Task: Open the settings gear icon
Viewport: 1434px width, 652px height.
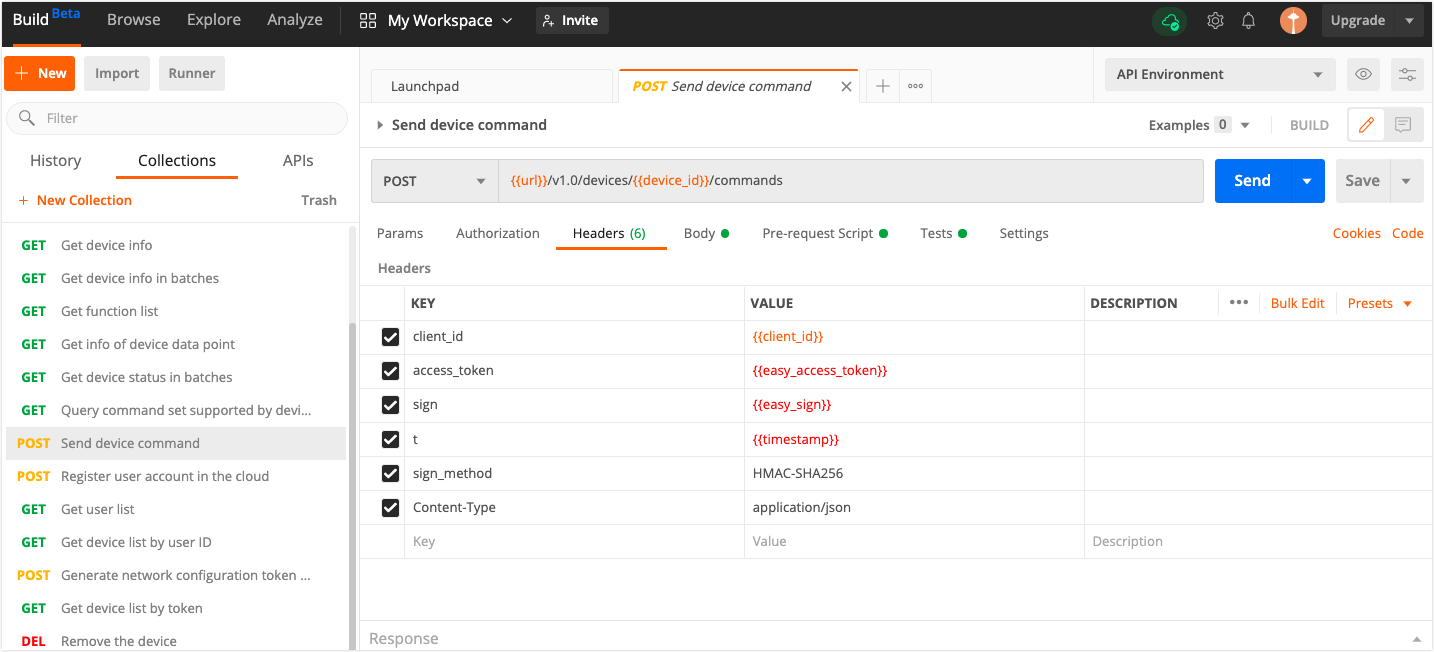Action: 1215,21
